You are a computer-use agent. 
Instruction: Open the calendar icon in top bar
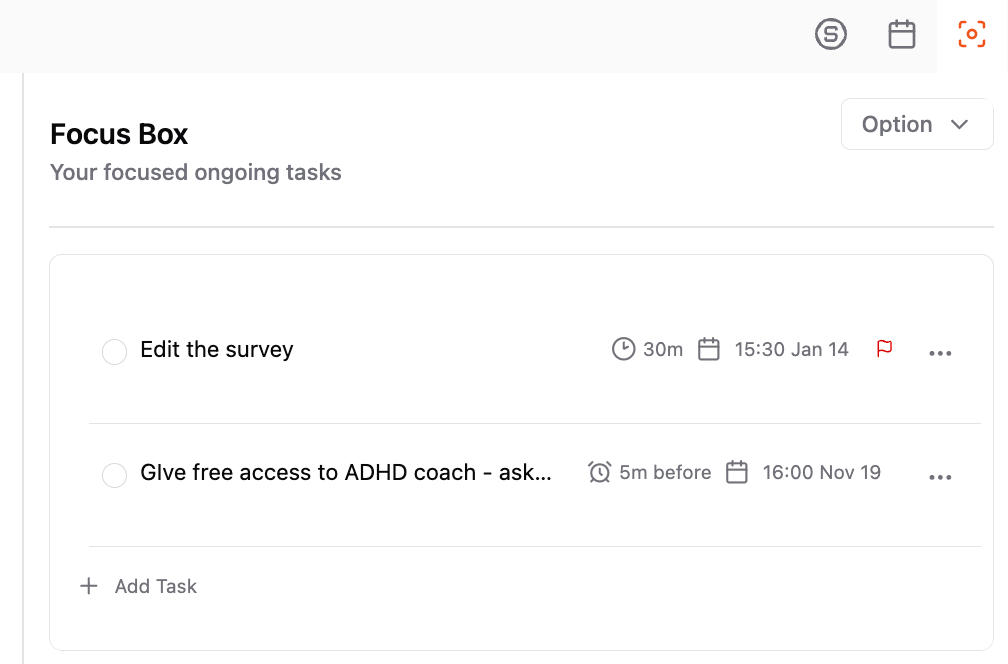901,34
